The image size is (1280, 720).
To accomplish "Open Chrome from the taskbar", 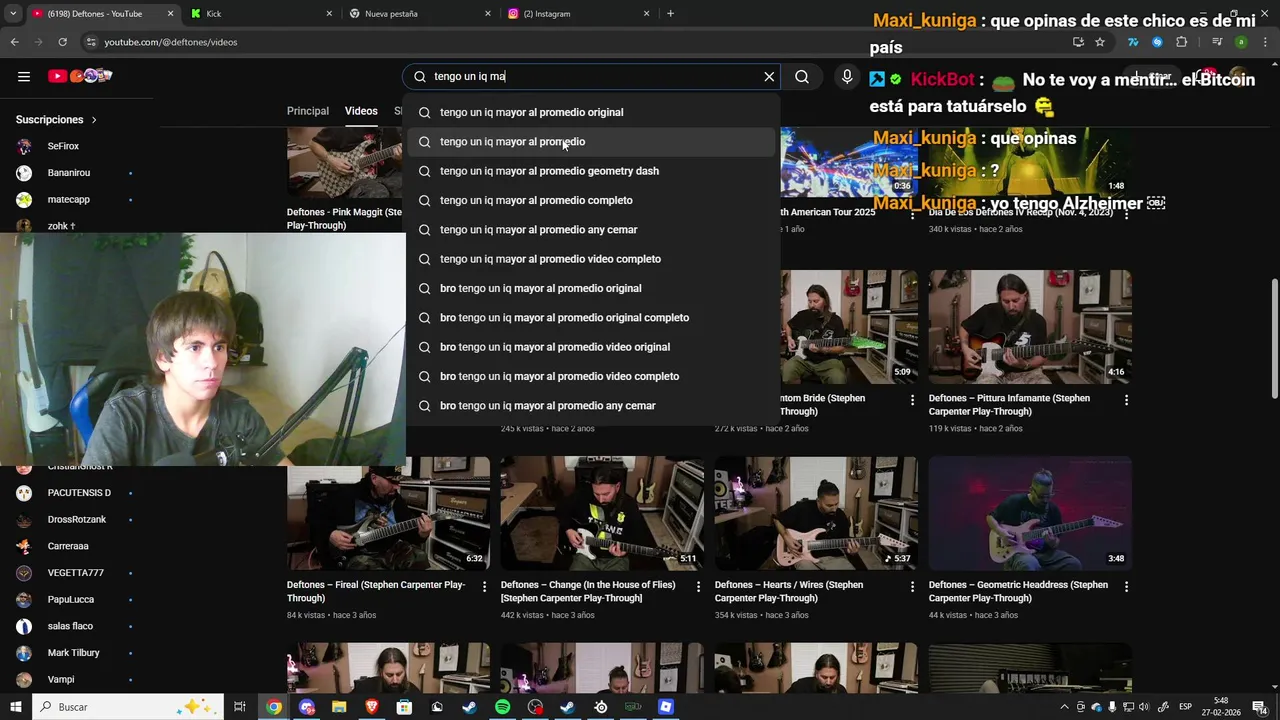I will (x=273, y=707).
